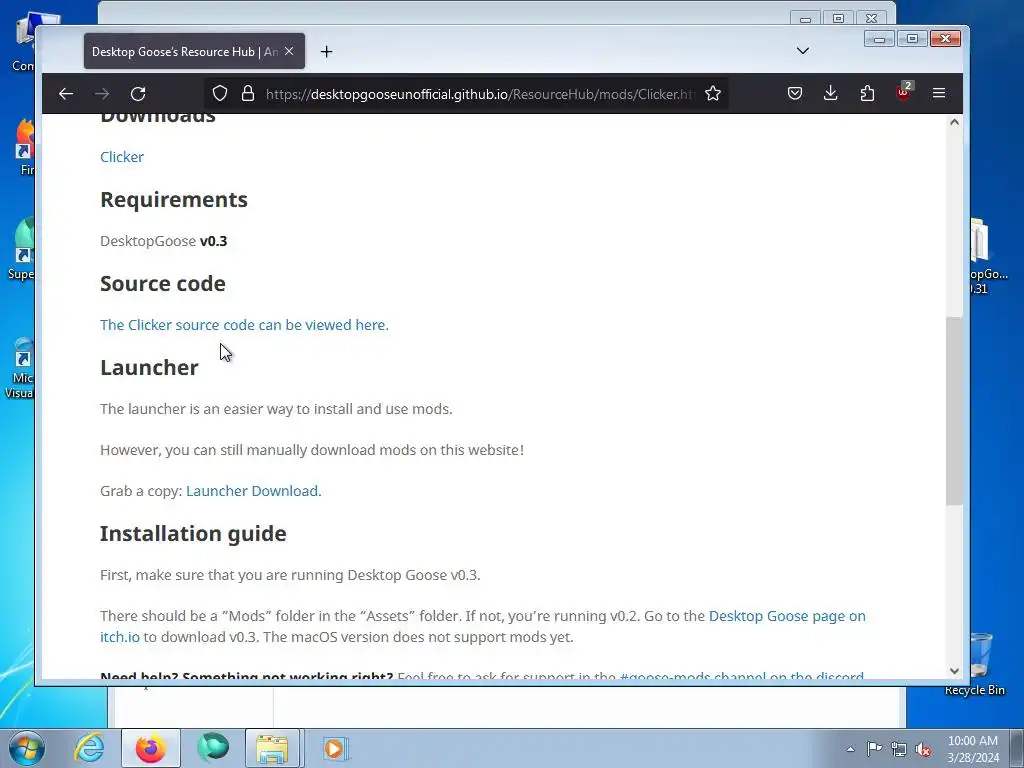The image size is (1024, 768).
Task: Open the green round taskbar application
Action: pos(213,748)
